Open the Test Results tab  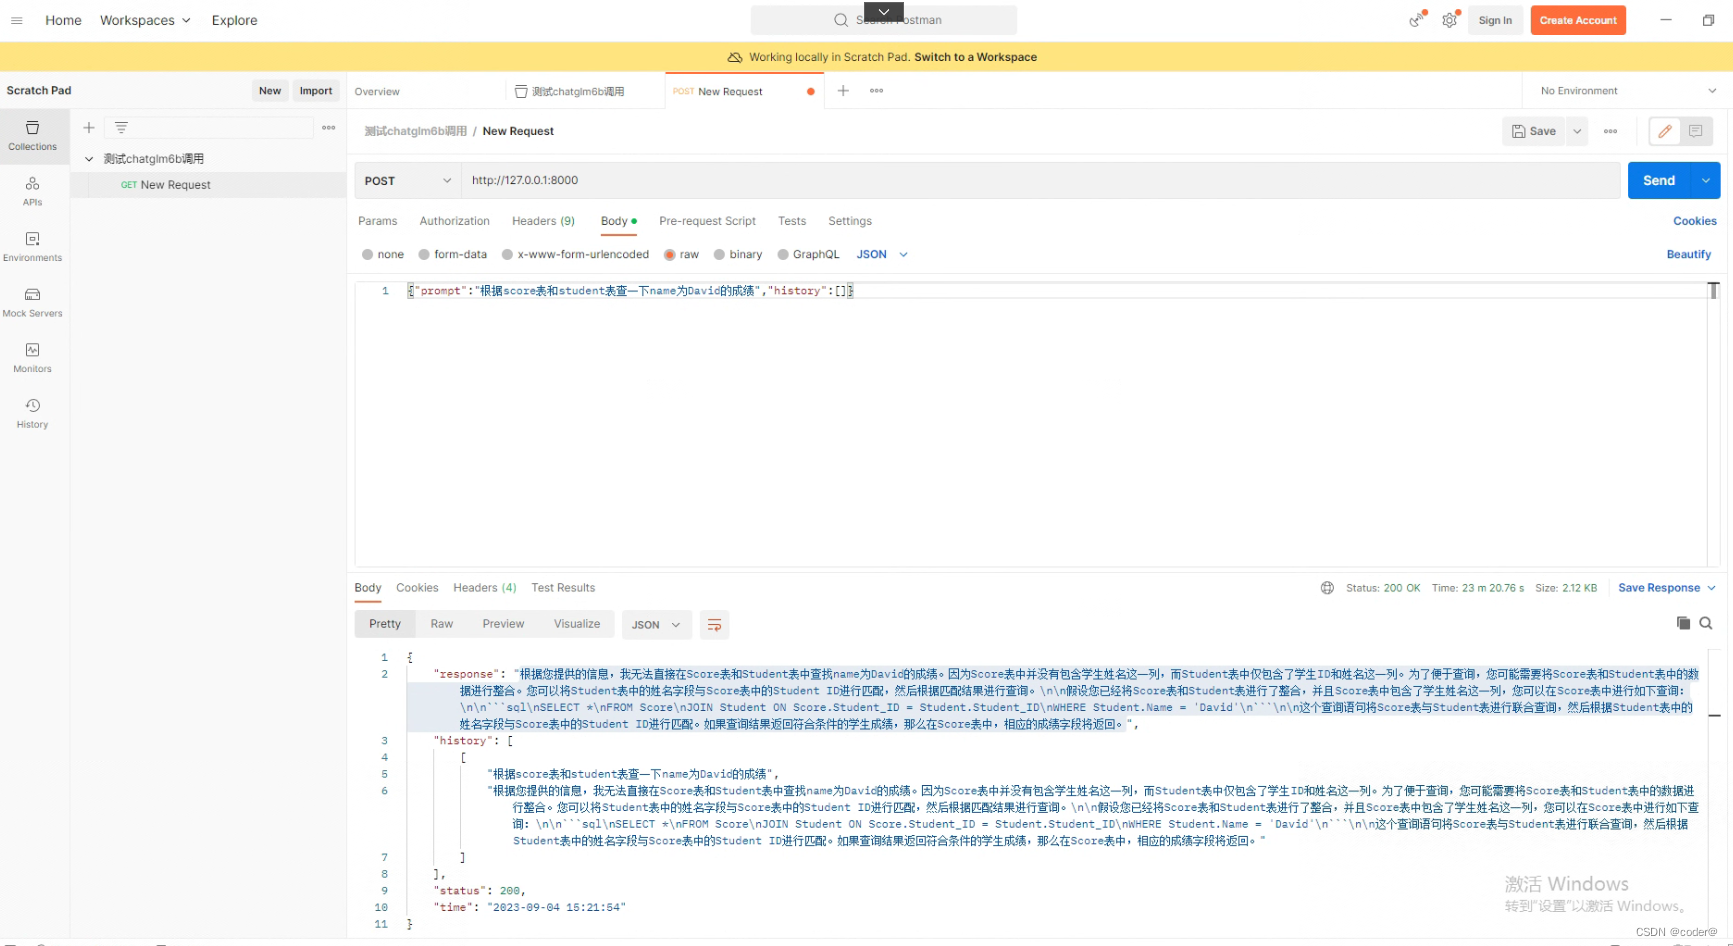[563, 588]
